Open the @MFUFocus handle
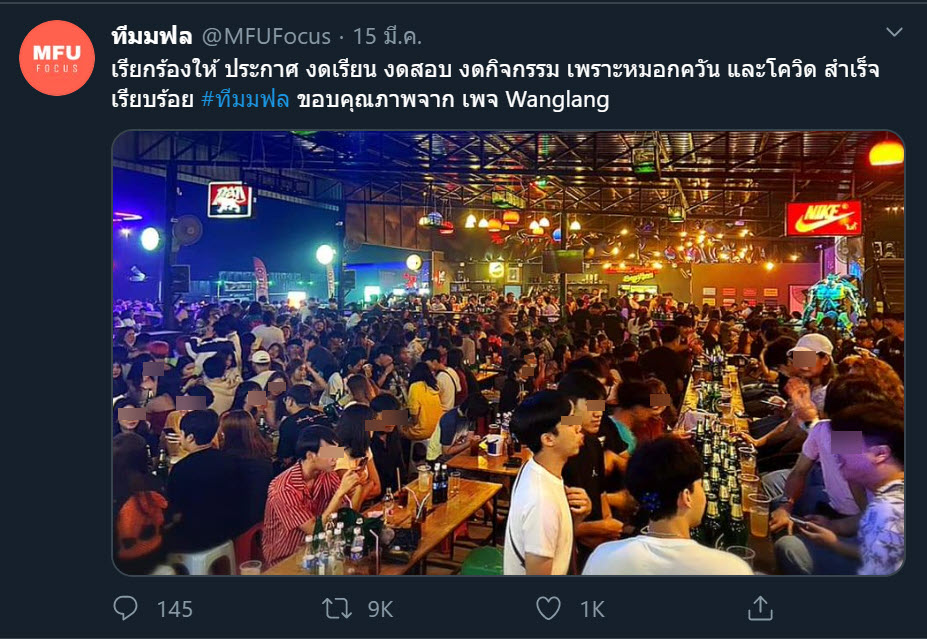 pyautogui.click(x=266, y=37)
